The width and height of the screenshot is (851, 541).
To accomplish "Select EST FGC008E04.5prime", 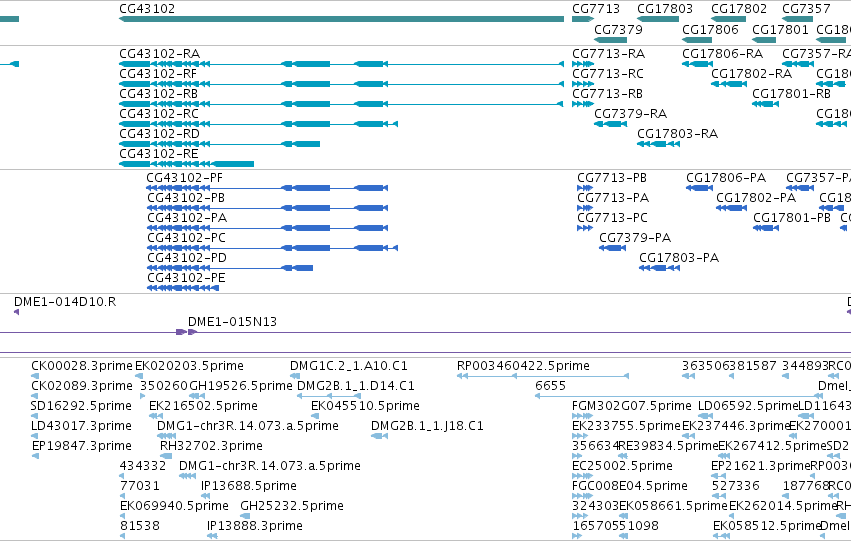I will coord(630,486).
